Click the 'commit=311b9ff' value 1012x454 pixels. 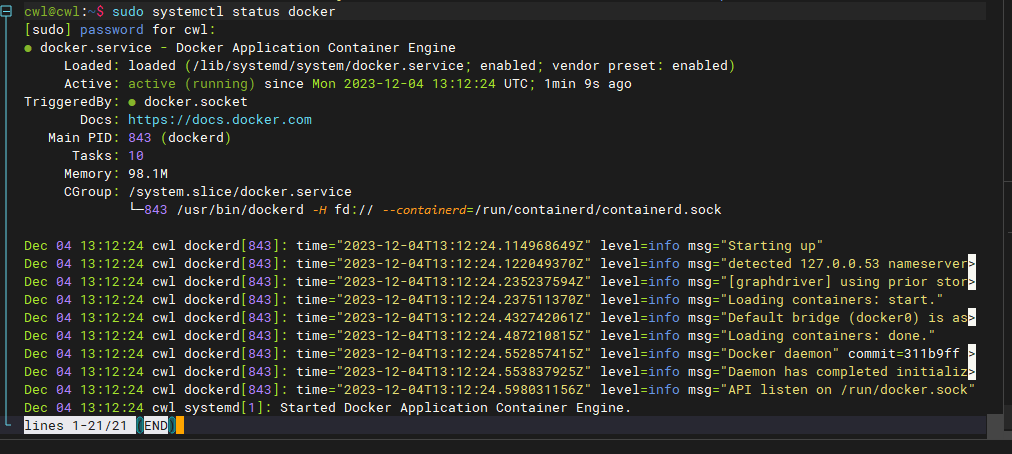pos(904,354)
